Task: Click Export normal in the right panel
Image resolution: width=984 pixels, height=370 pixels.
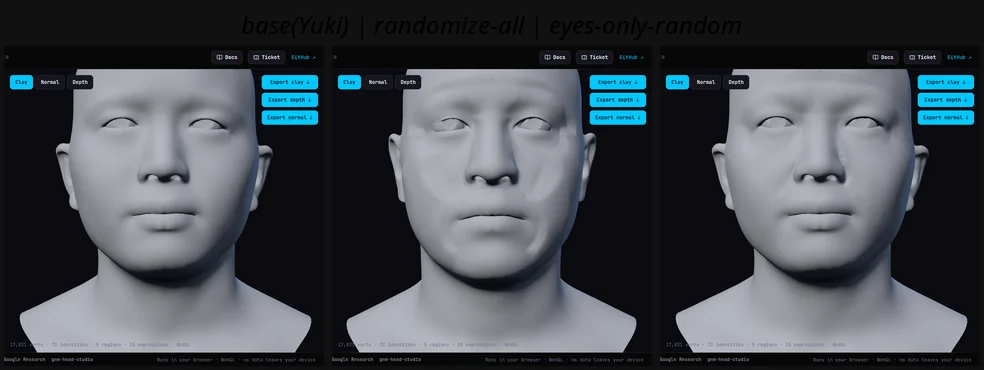Action: click(946, 117)
